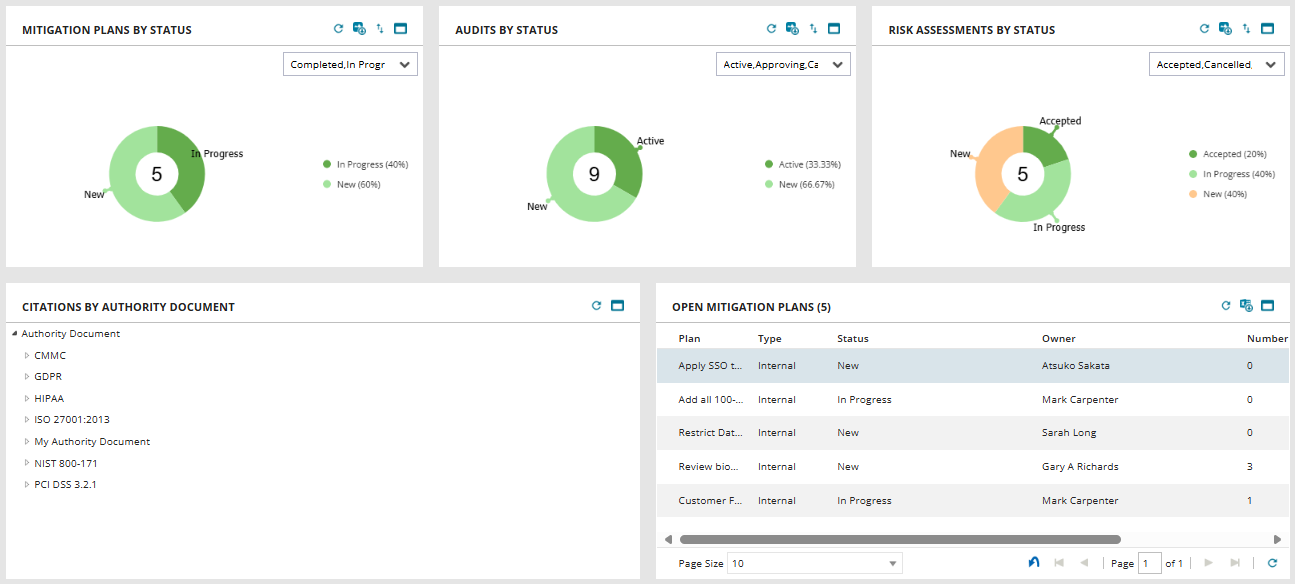Sort the Risk Assessments by Status chart
The image size is (1295, 584).
pos(1246,29)
